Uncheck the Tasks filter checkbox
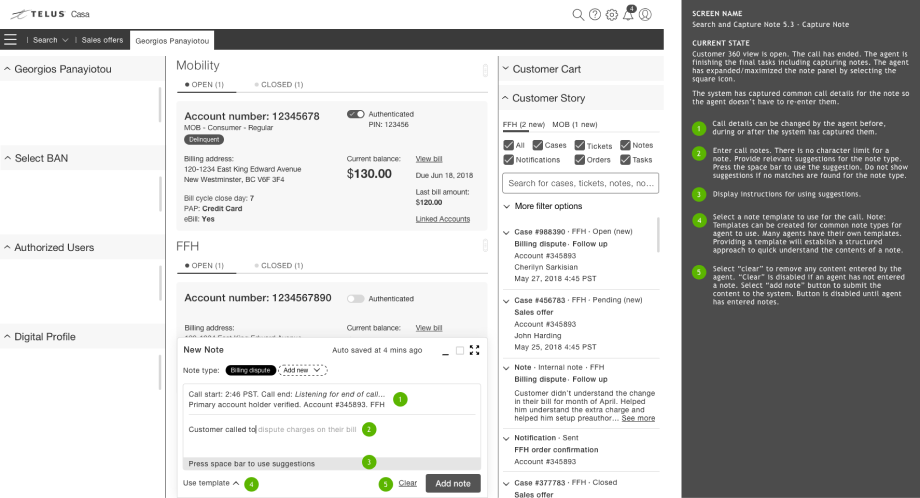 point(625,160)
